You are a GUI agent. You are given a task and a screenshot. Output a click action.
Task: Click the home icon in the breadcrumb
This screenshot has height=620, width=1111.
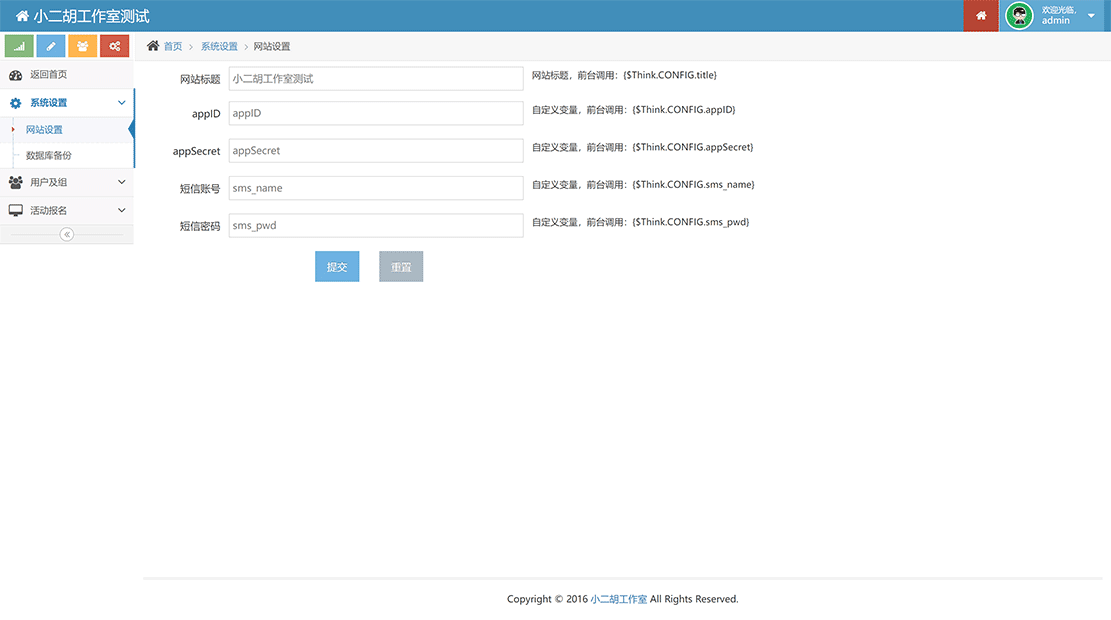coord(153,46)
